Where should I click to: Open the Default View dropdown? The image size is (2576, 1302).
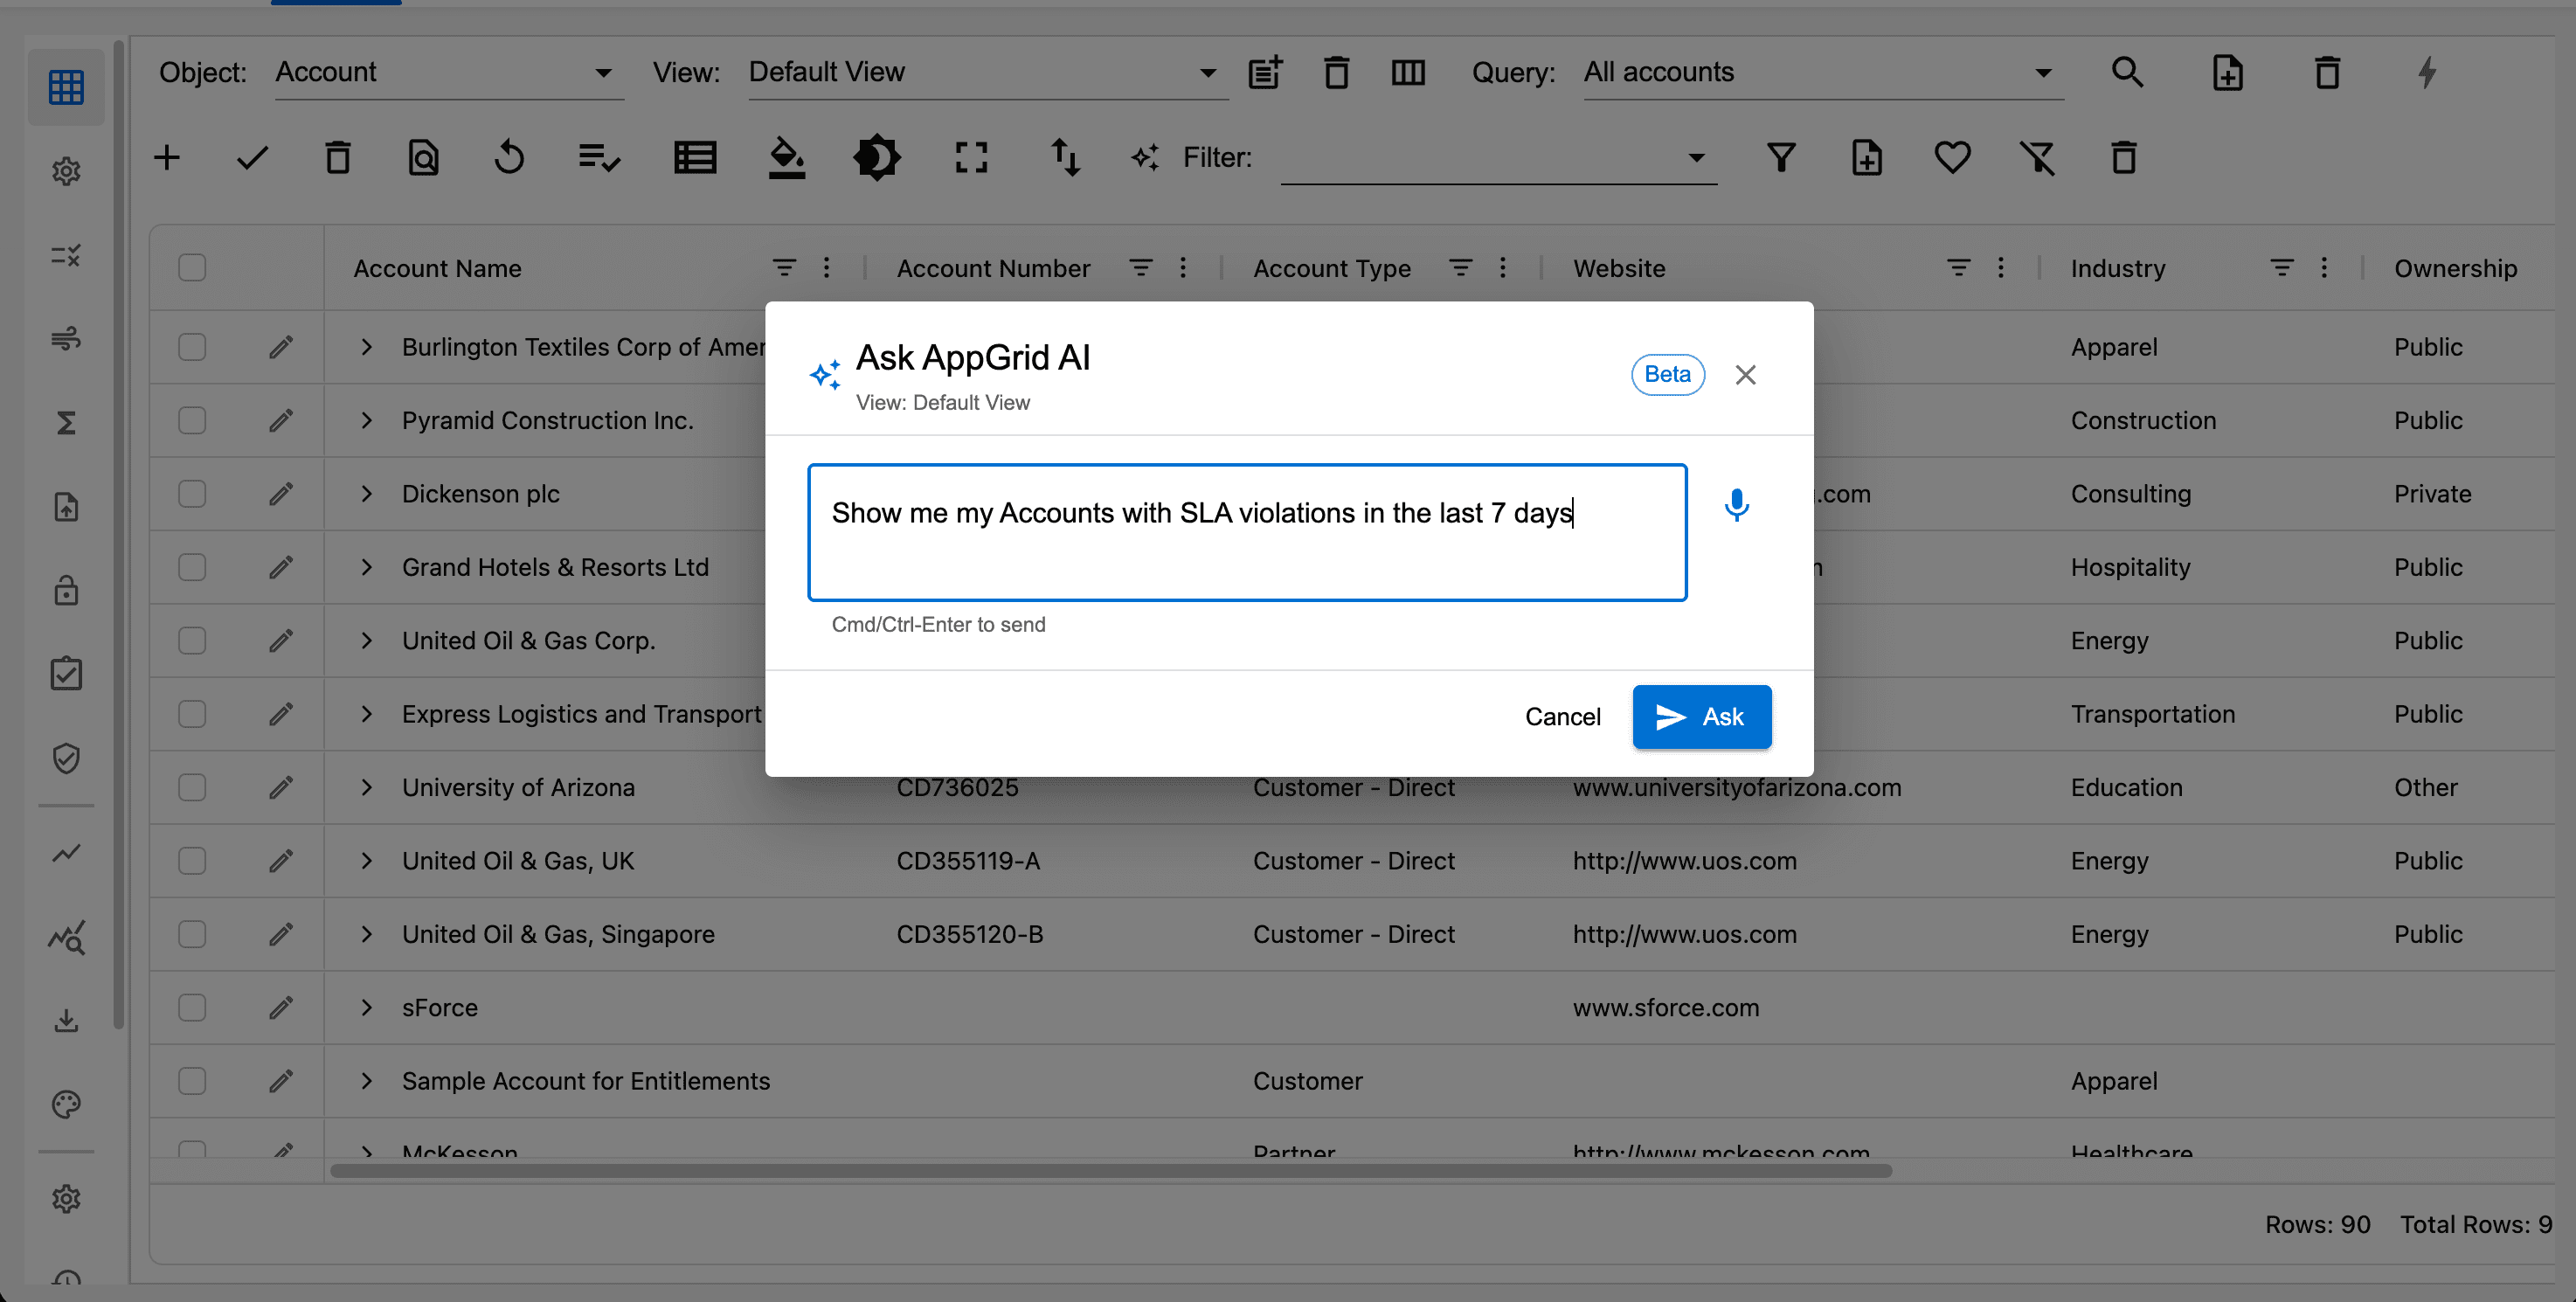click(987, 72)
